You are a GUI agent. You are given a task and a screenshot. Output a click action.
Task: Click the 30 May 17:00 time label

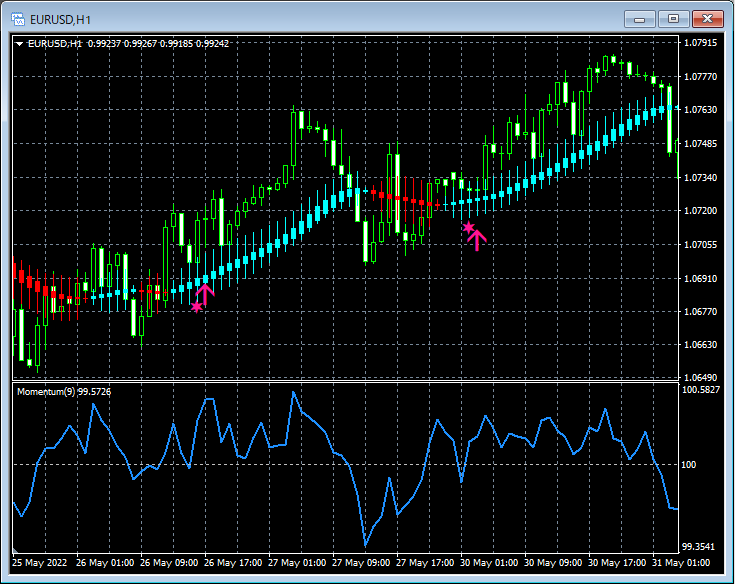617,562
